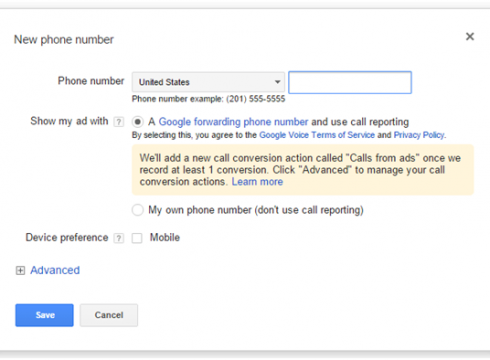This screenshot has width=490, height=360.
Task: Click the New phone number dialog title
Action: tap(64, 40)
